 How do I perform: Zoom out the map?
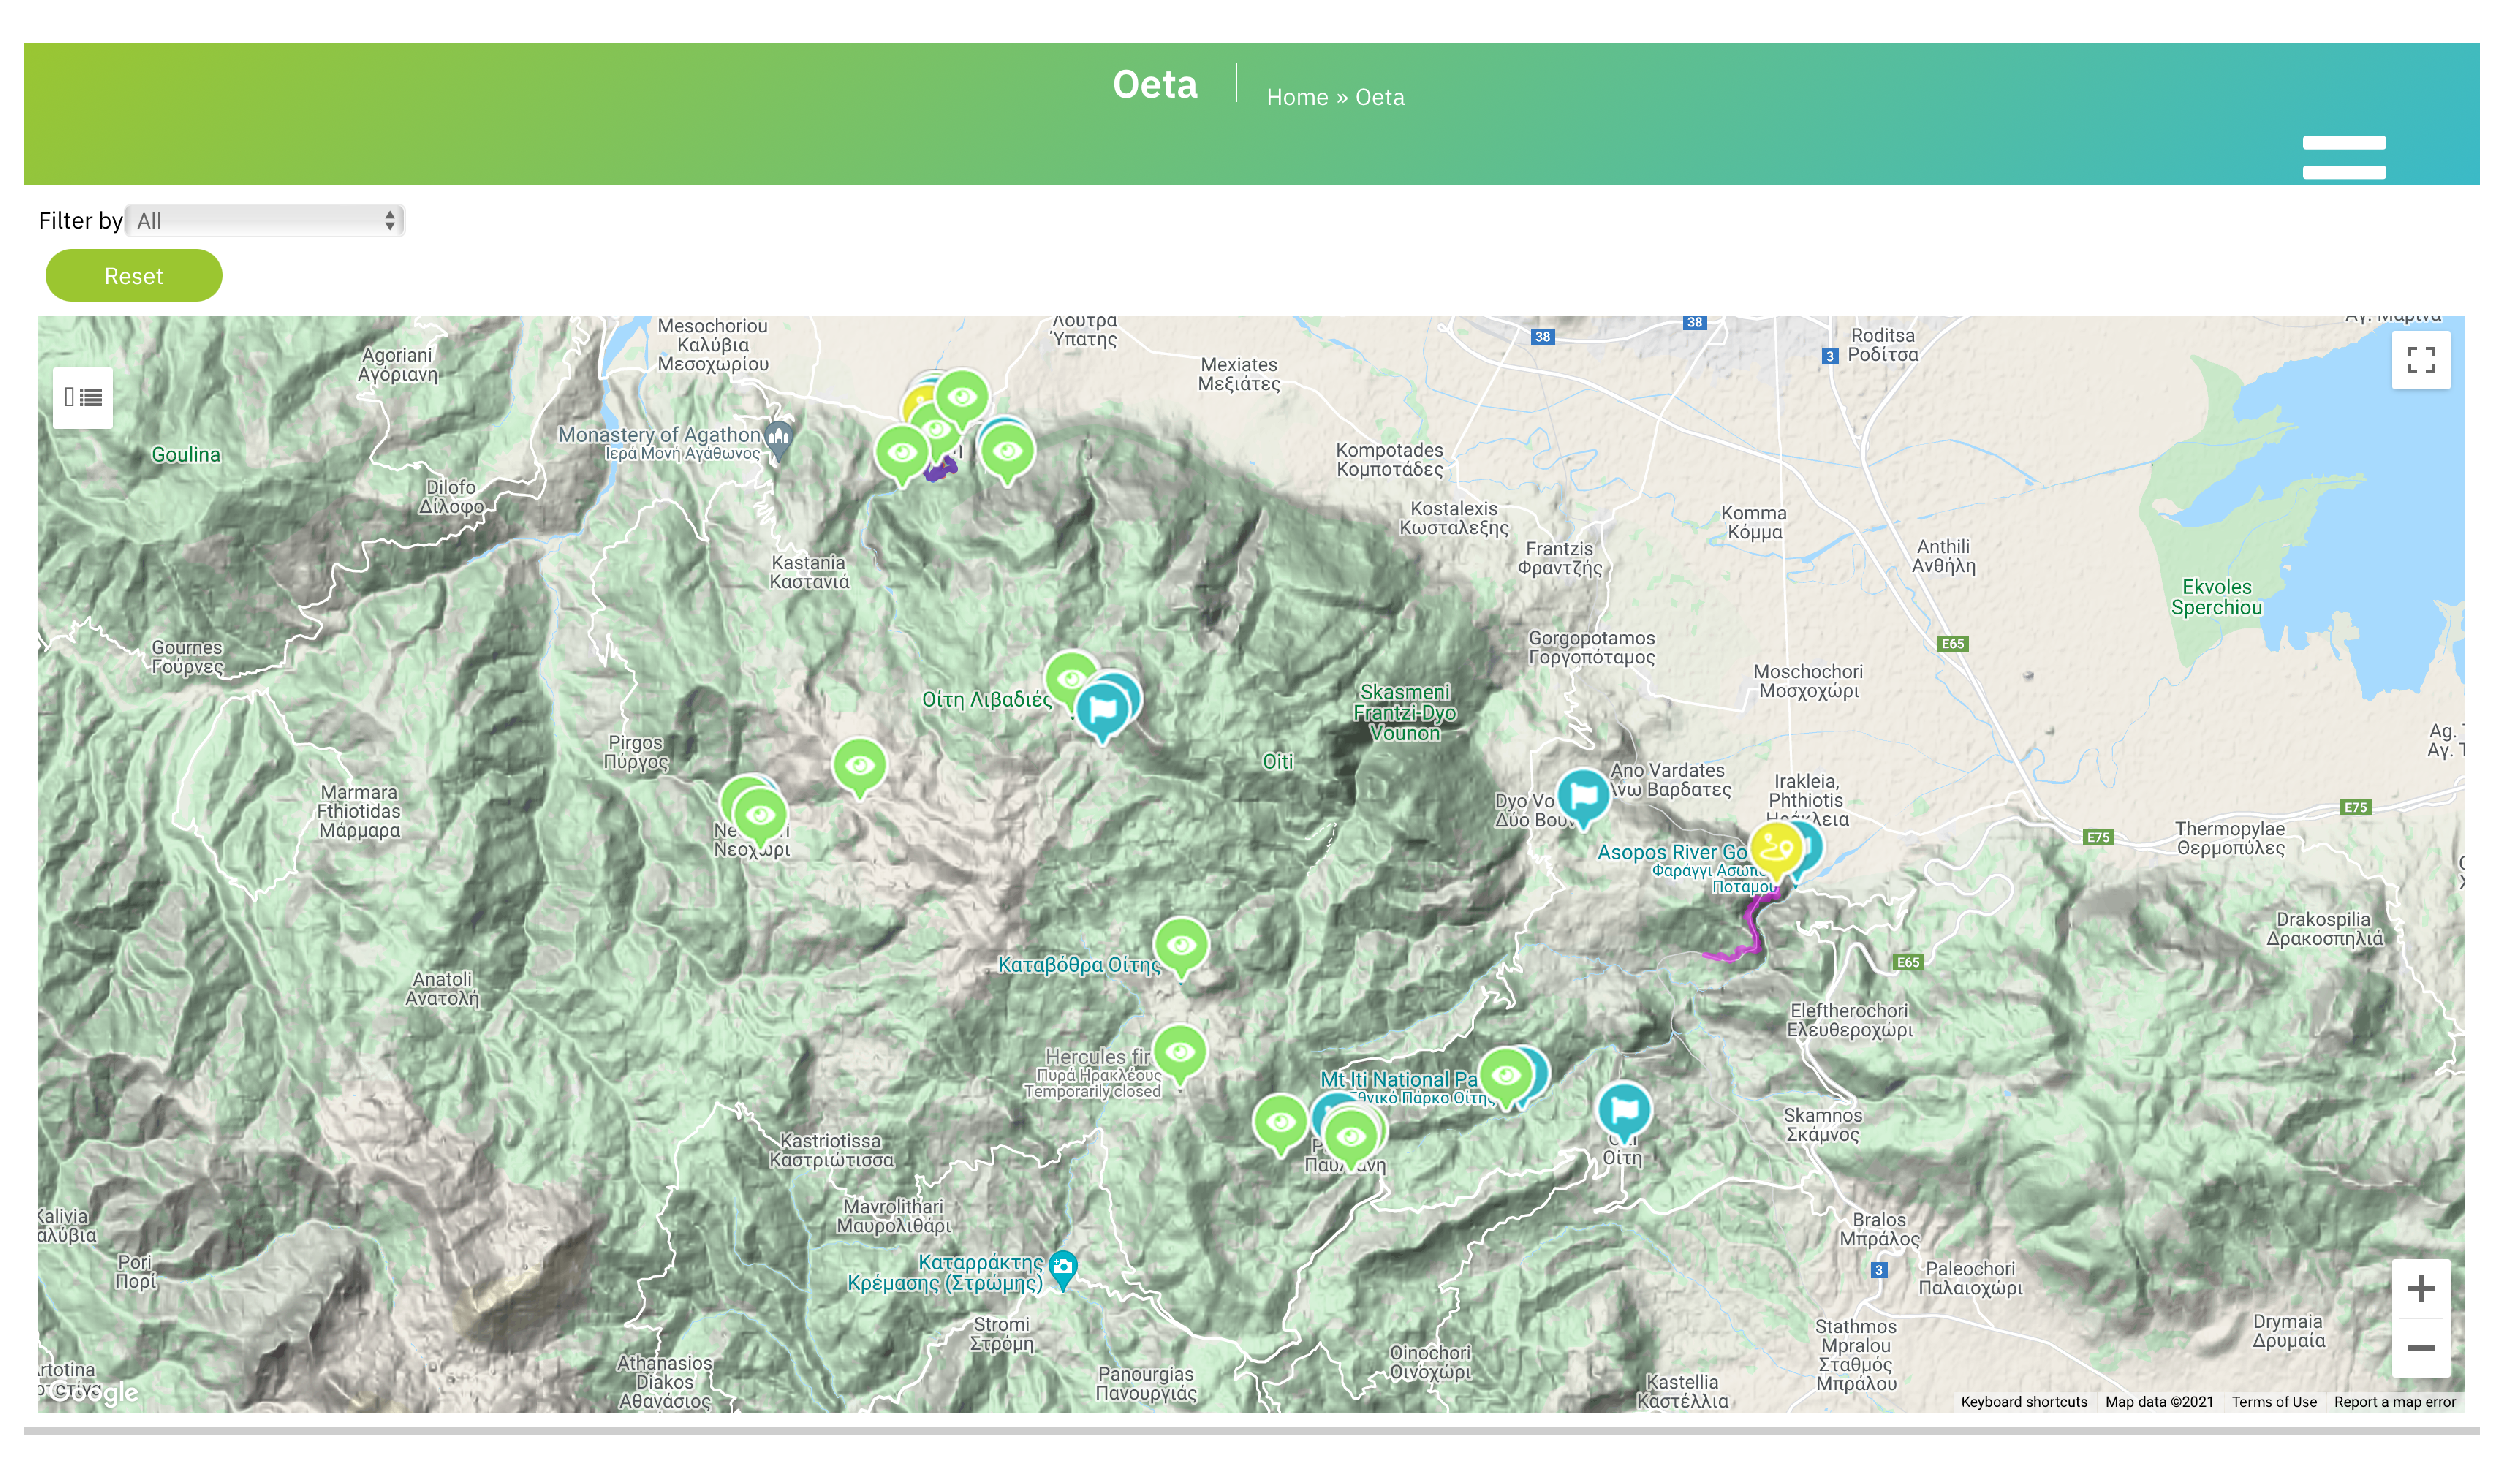coord(2419,1347)
